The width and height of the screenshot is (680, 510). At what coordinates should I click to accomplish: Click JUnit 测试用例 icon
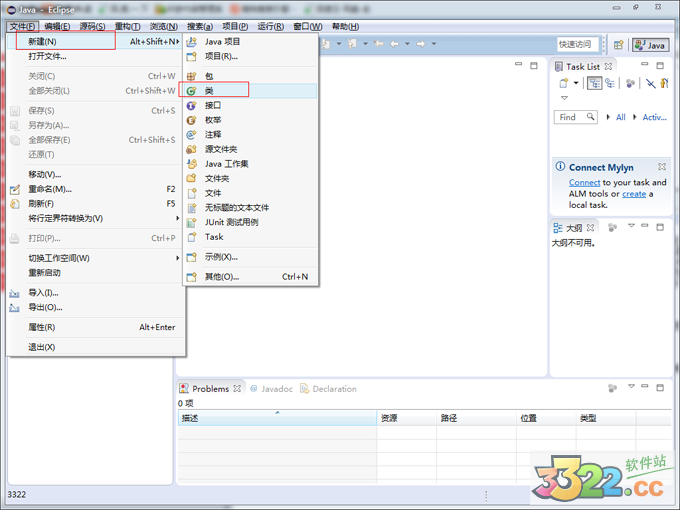[191, 222]
